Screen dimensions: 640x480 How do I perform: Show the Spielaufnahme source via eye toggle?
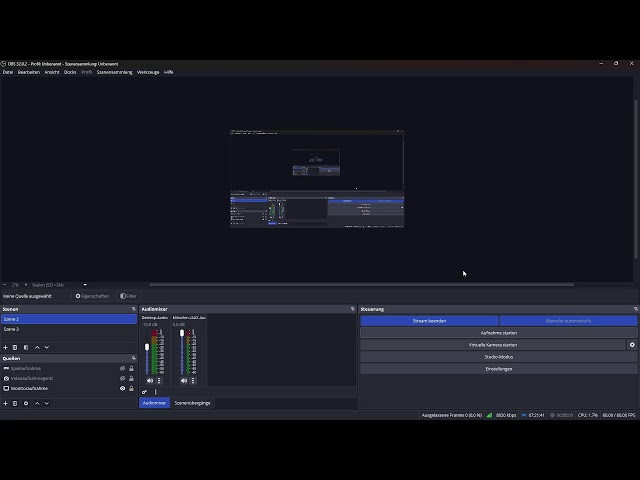coord(122,368)
